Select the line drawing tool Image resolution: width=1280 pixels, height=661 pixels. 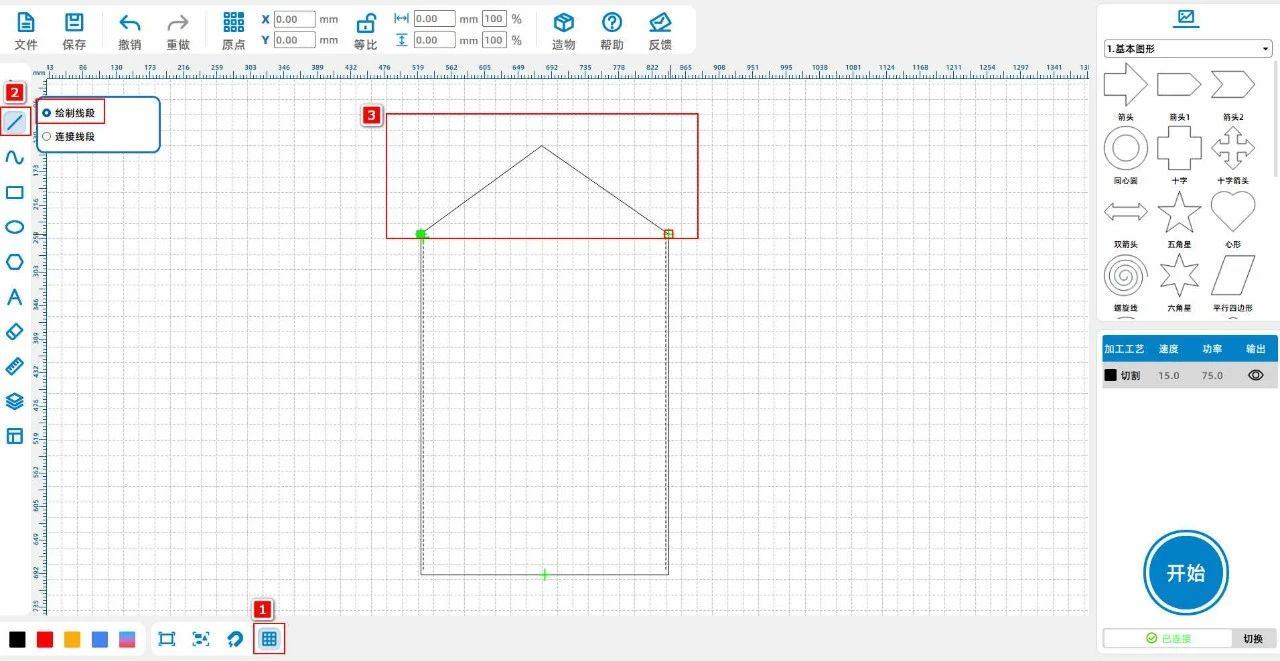tap(15, 123)
